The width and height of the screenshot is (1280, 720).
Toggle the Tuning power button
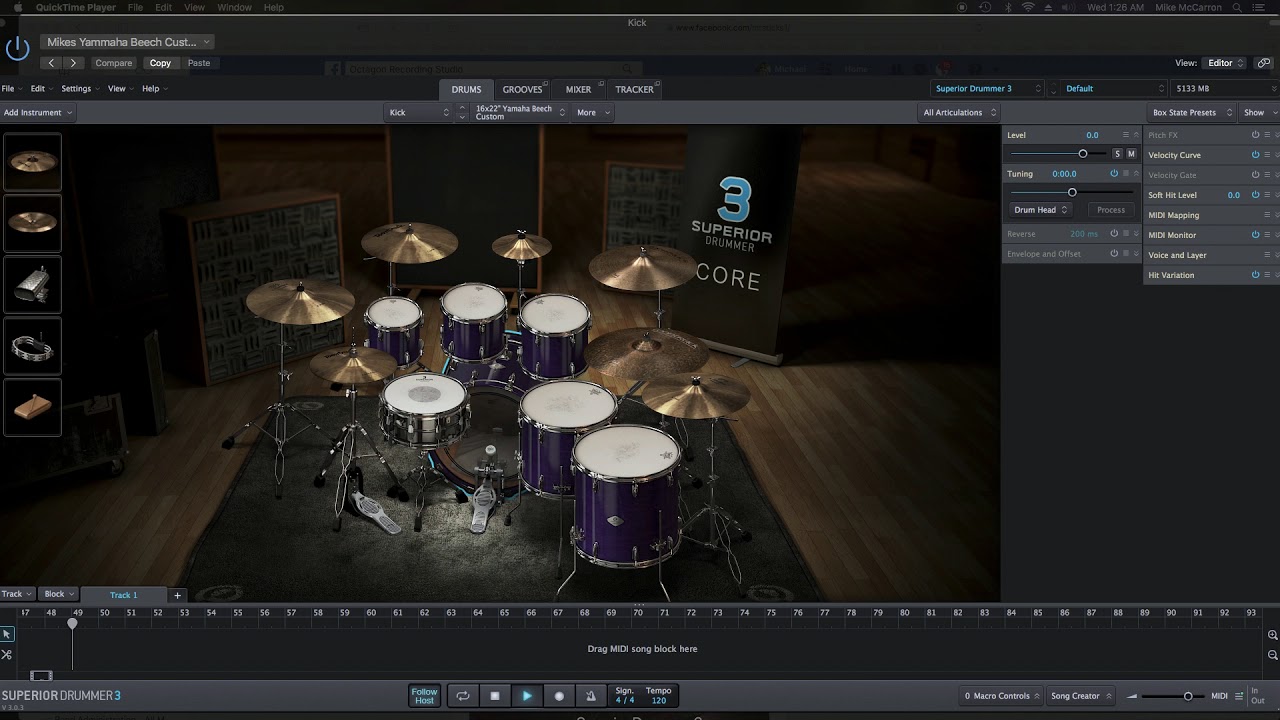(x=1114, y=174)
